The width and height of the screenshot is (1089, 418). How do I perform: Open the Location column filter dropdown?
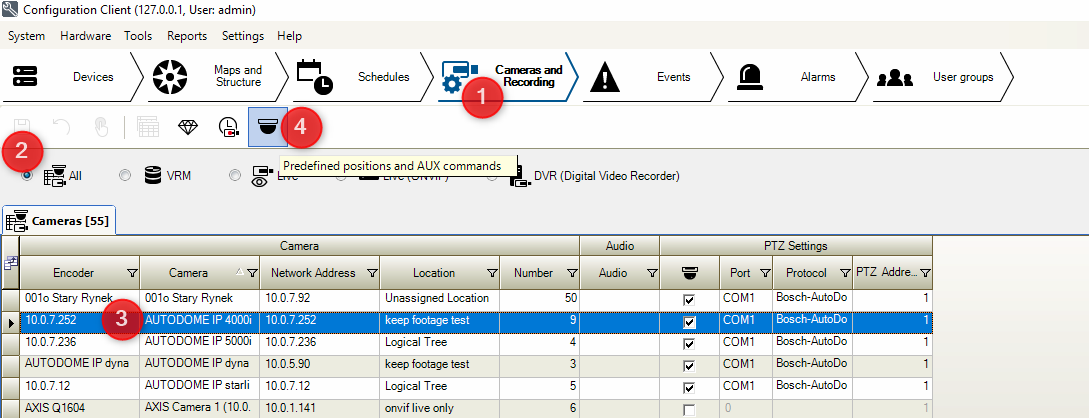point(491,273)
